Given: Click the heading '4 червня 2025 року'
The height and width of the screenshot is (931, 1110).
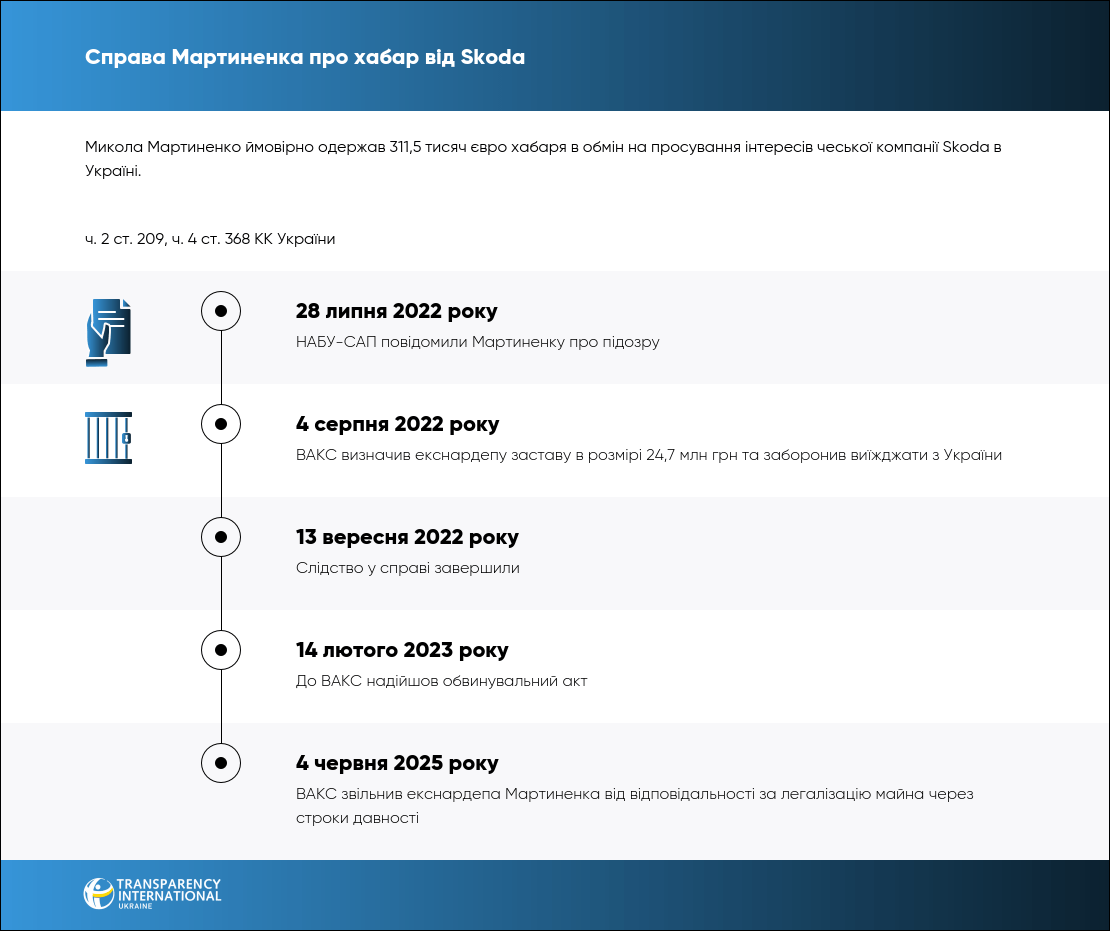Looking at the screenshot, I should (397, 763).
